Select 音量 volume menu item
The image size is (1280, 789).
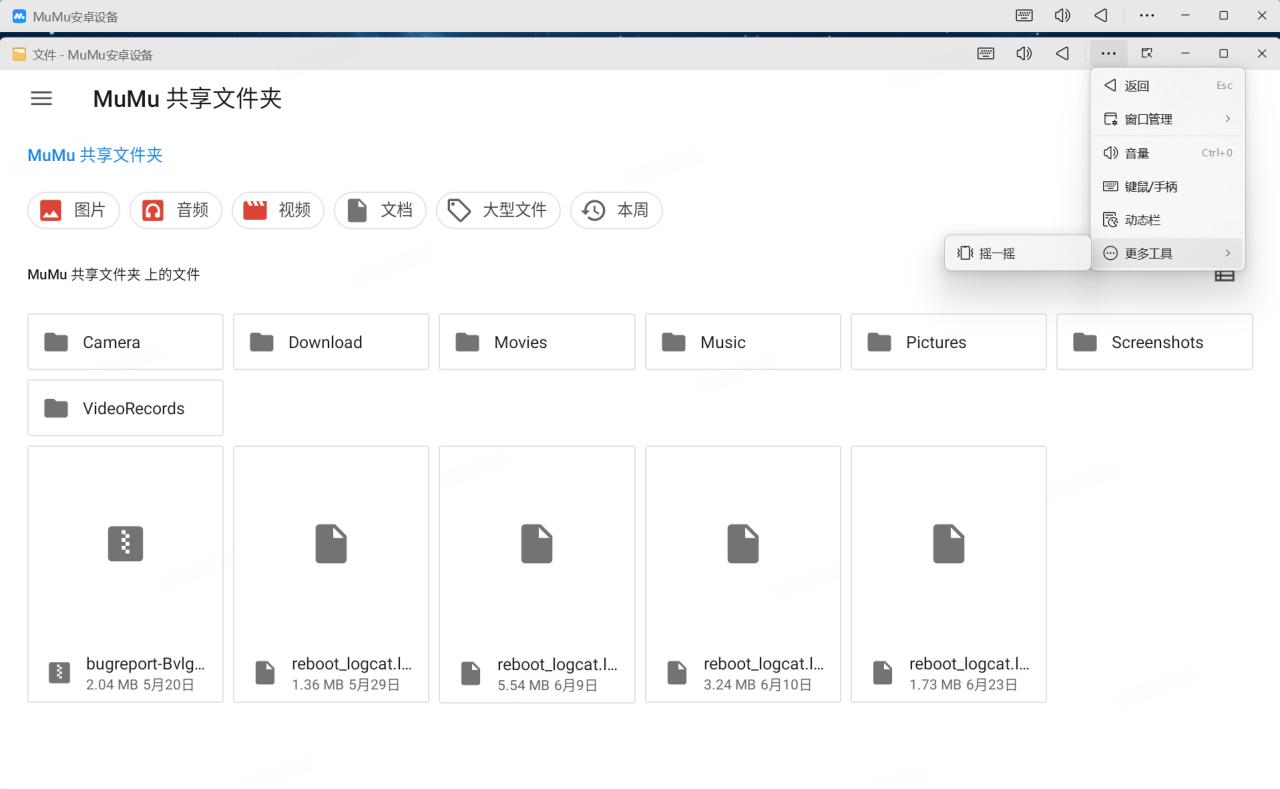(1167, 153)
